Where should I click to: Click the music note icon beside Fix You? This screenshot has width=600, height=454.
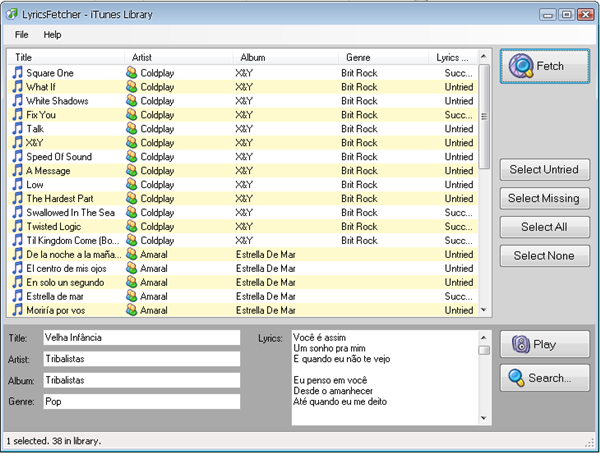(16, 115)
